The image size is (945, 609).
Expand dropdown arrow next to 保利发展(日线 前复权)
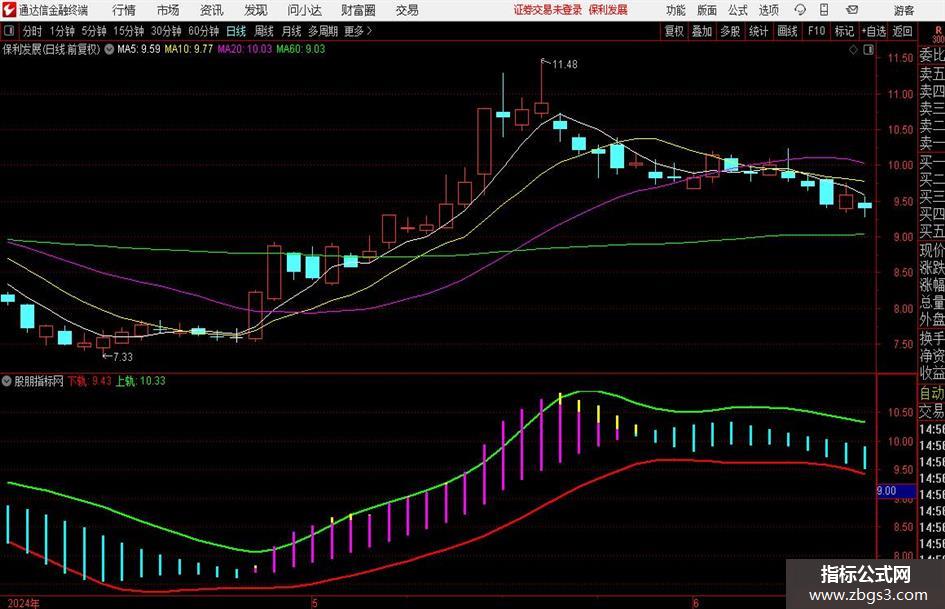[109, 49]
